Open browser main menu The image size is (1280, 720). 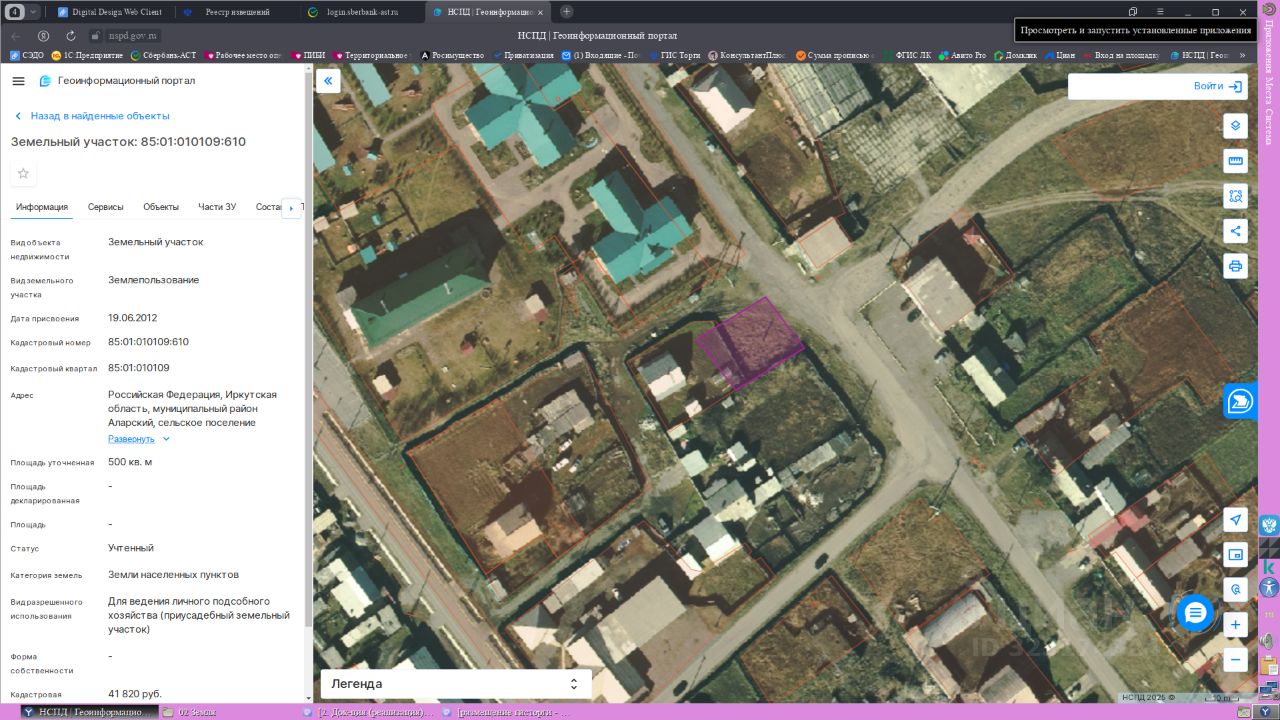[1161, 12]
